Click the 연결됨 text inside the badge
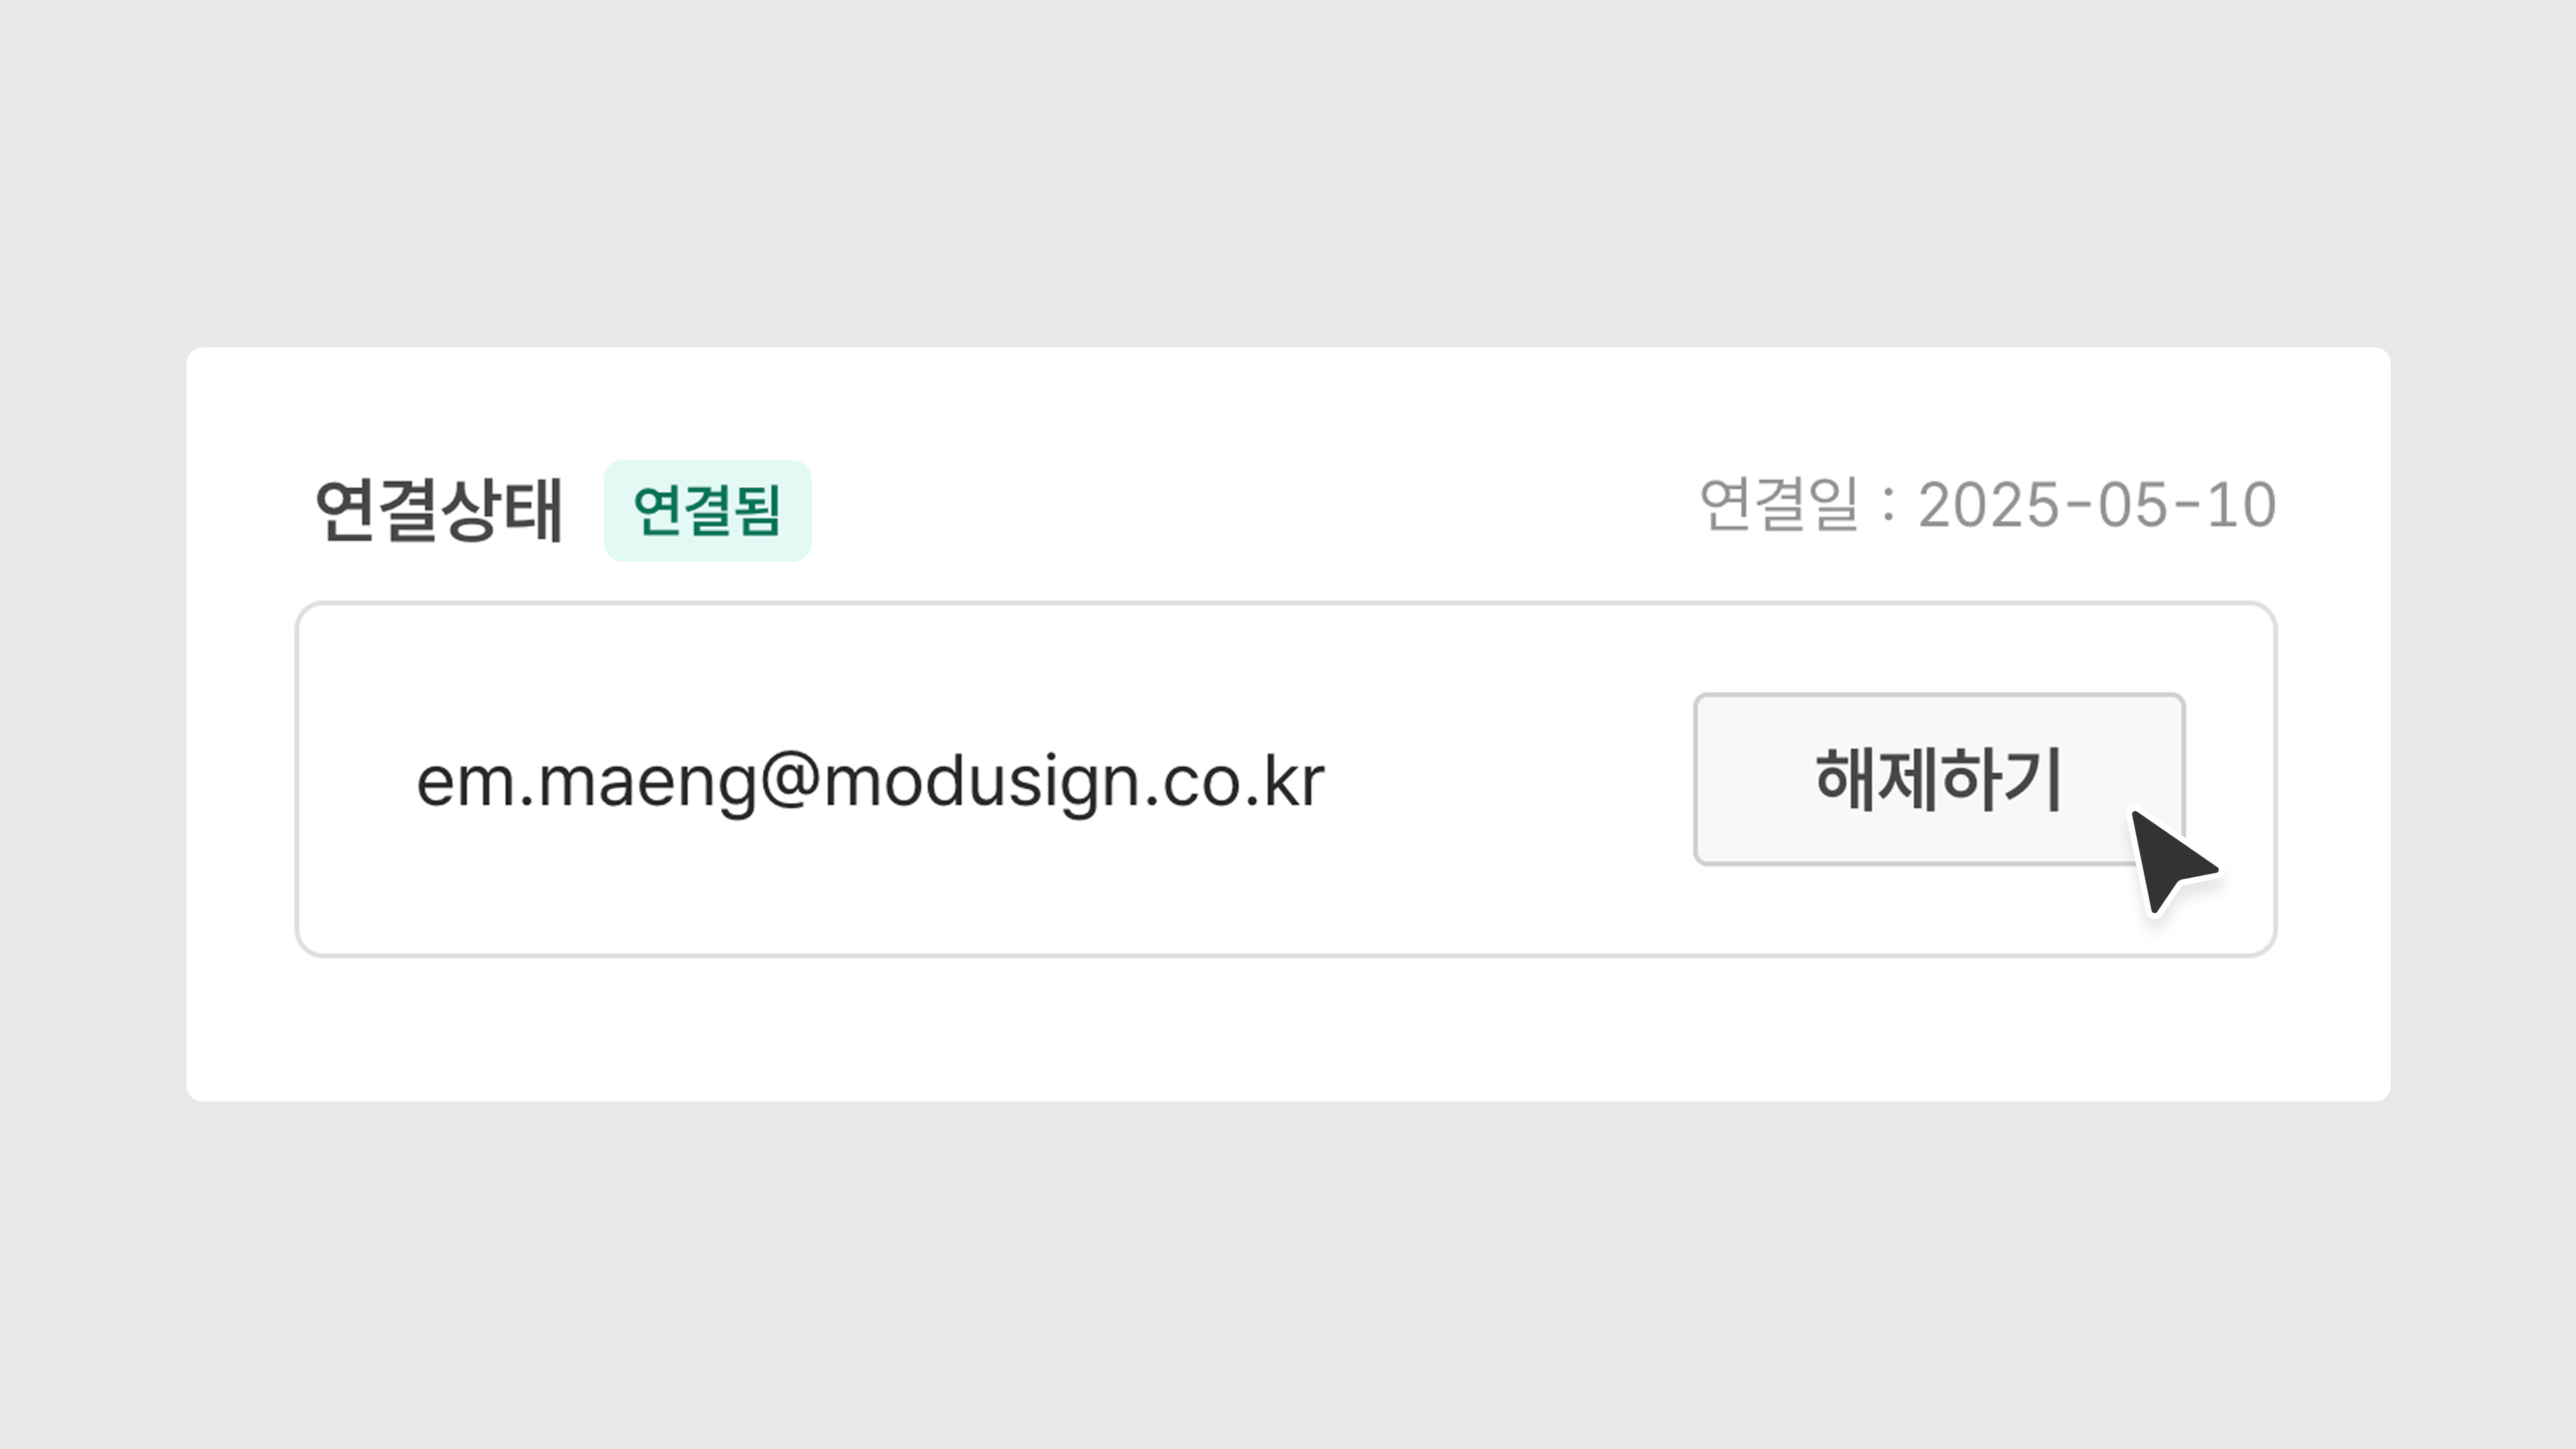Screen dimensions: 2576x1449 pyautogui.click(x=707, y=511)
